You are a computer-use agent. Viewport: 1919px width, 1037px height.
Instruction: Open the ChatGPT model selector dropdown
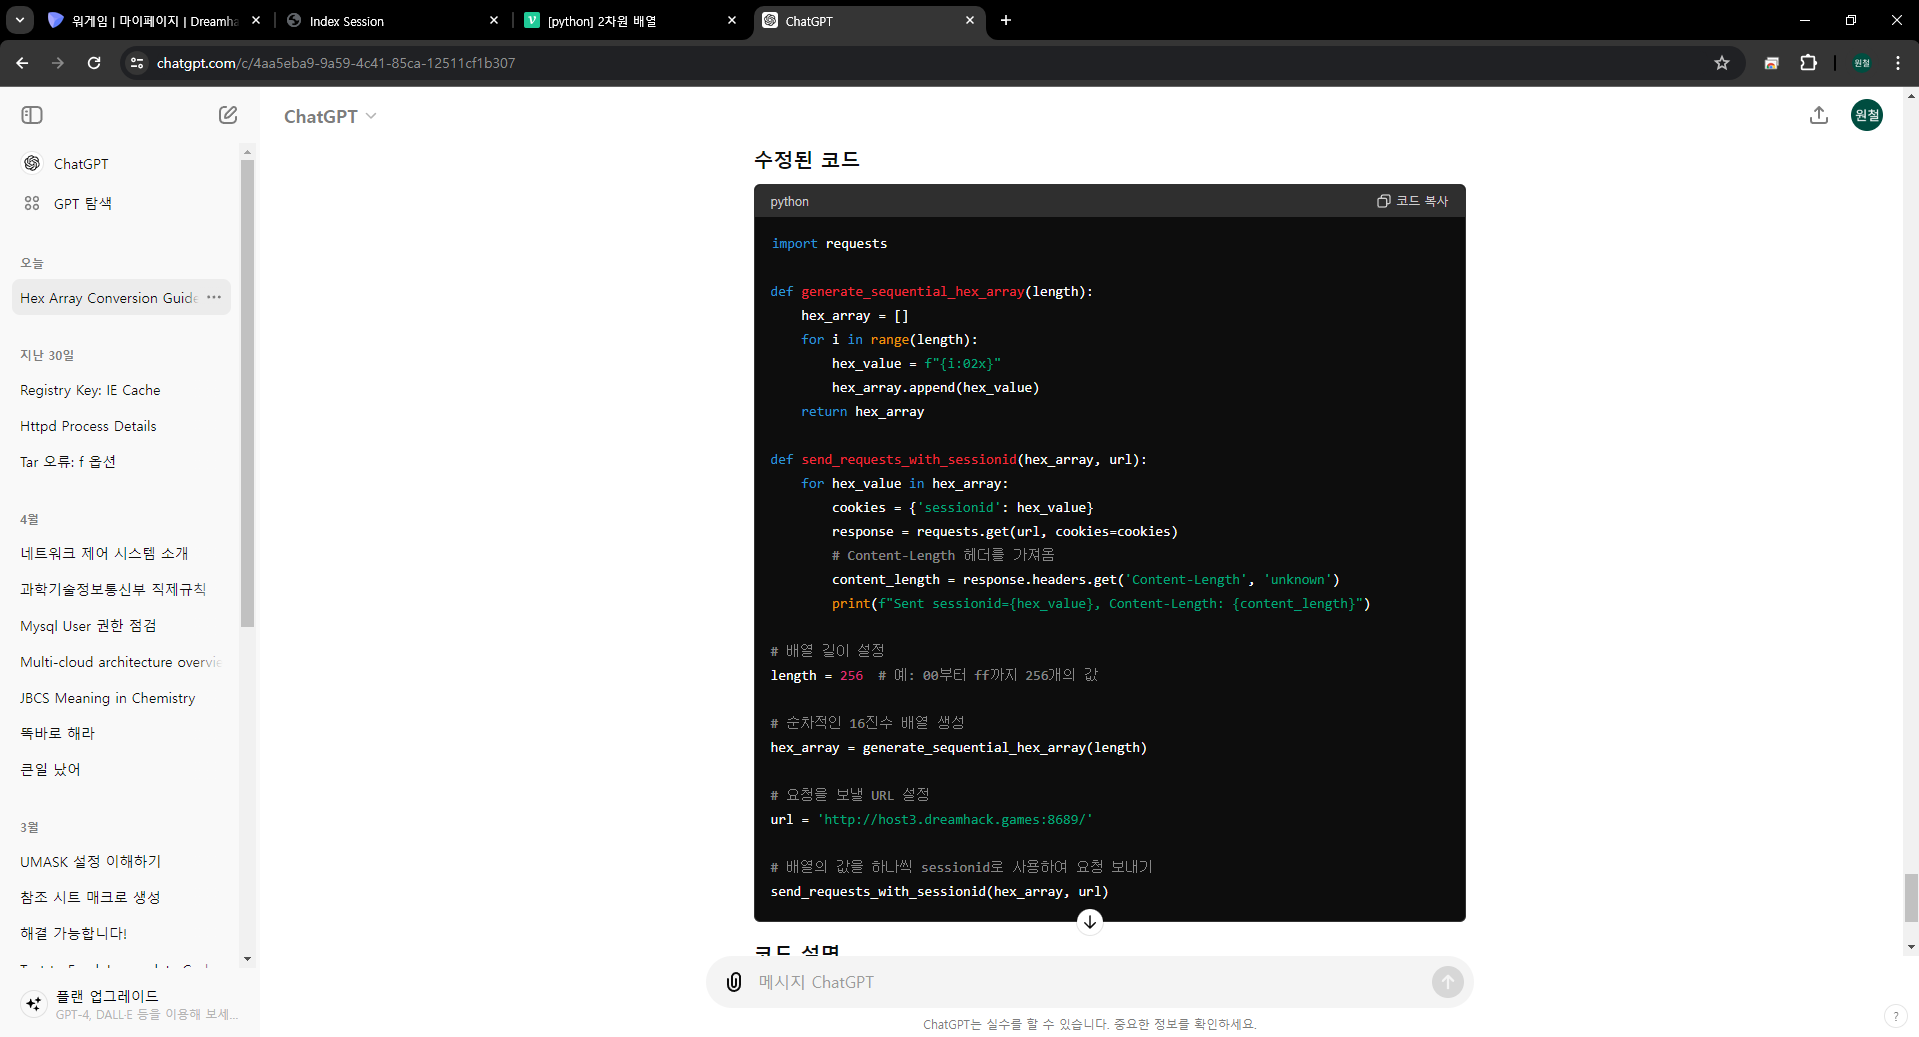[330, 116]
